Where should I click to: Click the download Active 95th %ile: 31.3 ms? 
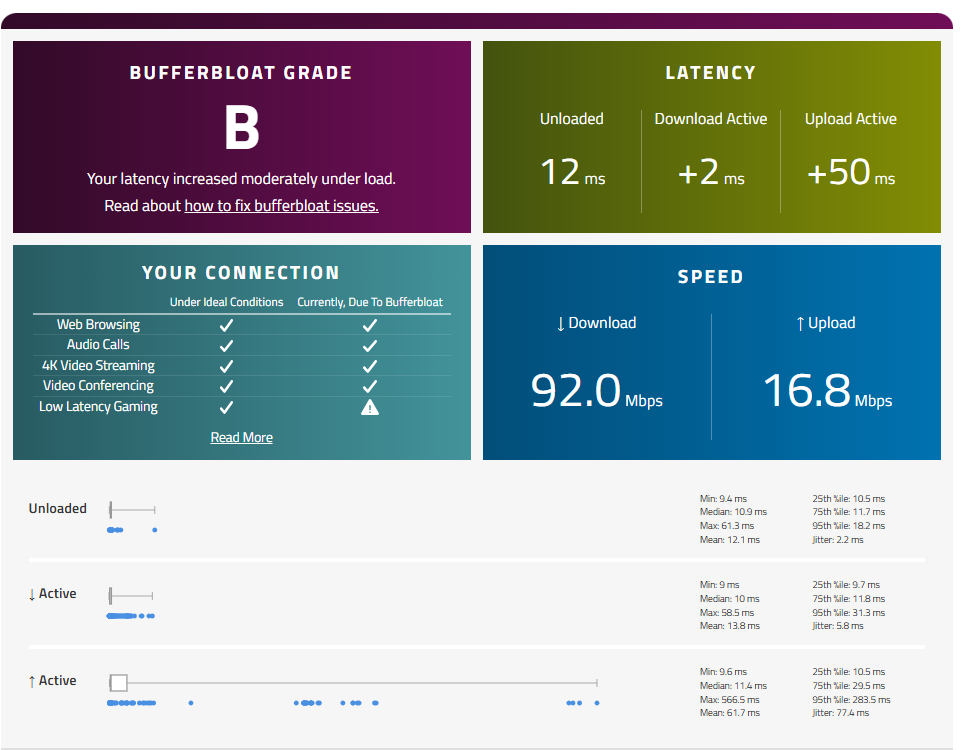tap(849, 613)
